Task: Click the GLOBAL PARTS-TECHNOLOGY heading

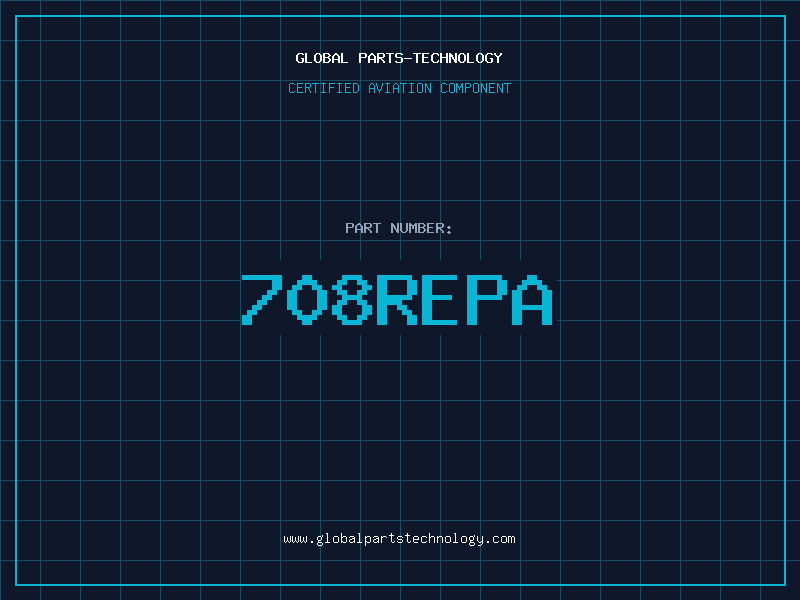Action: [x=399, y=58]
